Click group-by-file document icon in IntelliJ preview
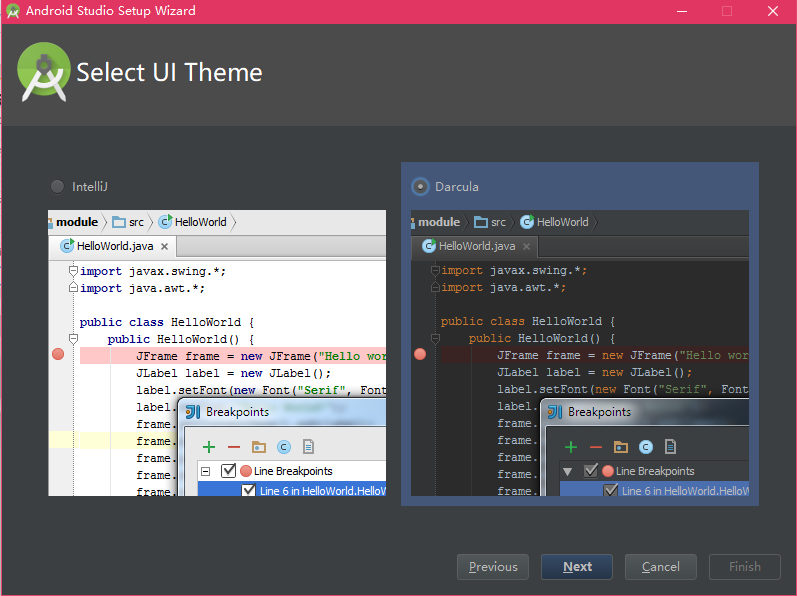The image size is (797, 596). tap(309, 447)
